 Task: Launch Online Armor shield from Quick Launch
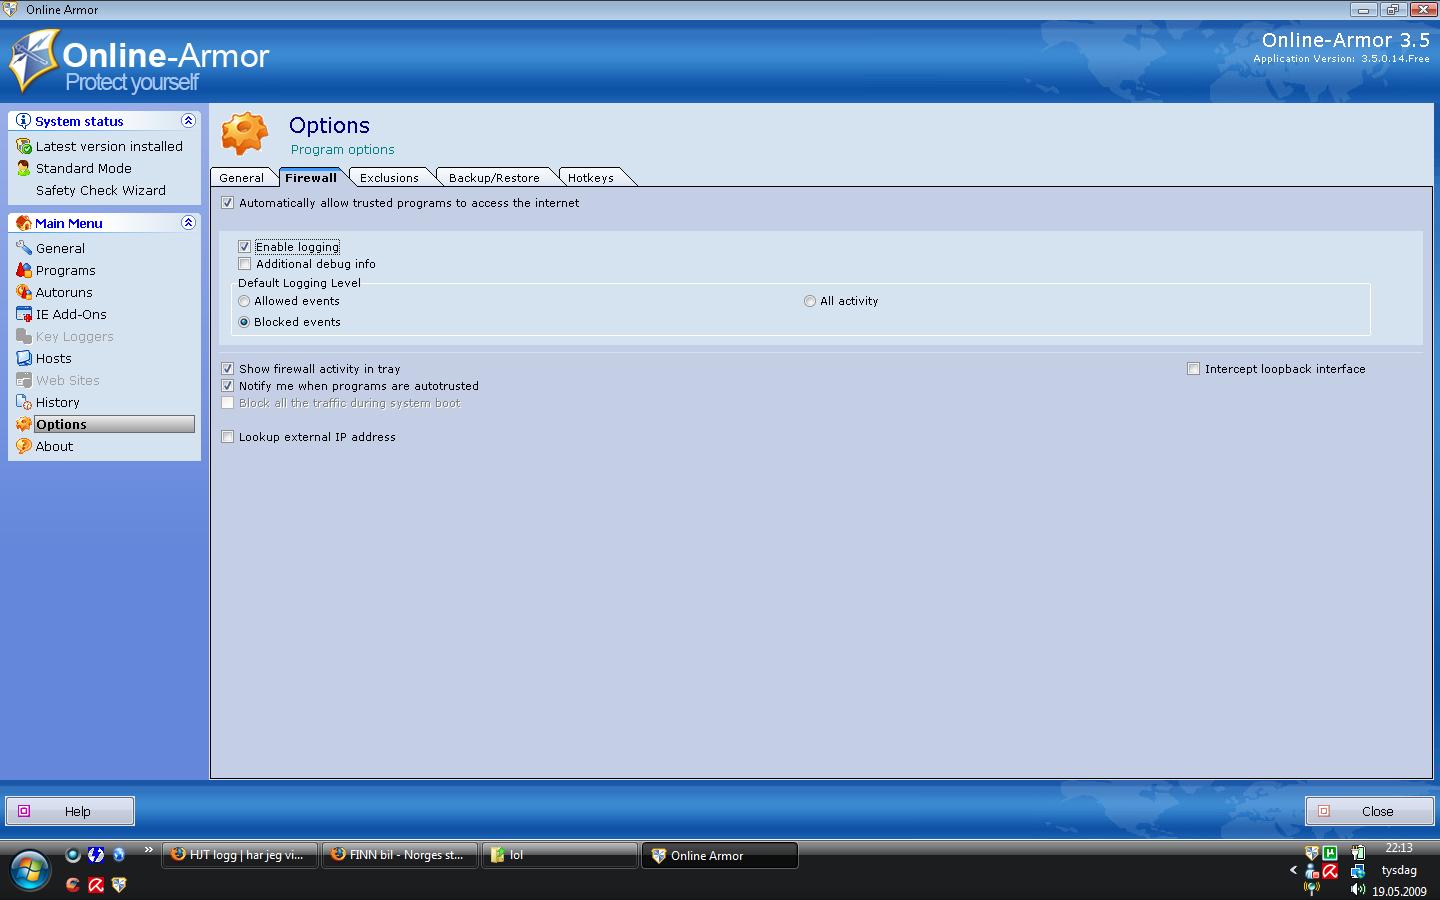click(x=119, y=884)
